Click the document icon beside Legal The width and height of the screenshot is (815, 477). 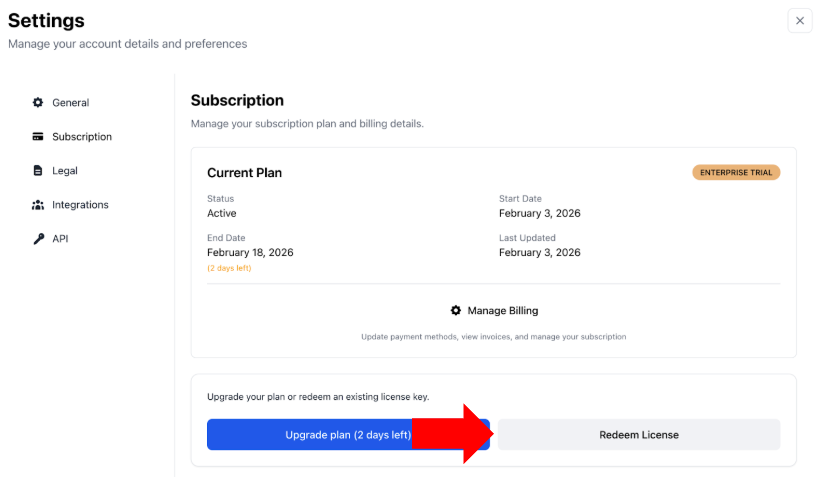coord(38,171)
